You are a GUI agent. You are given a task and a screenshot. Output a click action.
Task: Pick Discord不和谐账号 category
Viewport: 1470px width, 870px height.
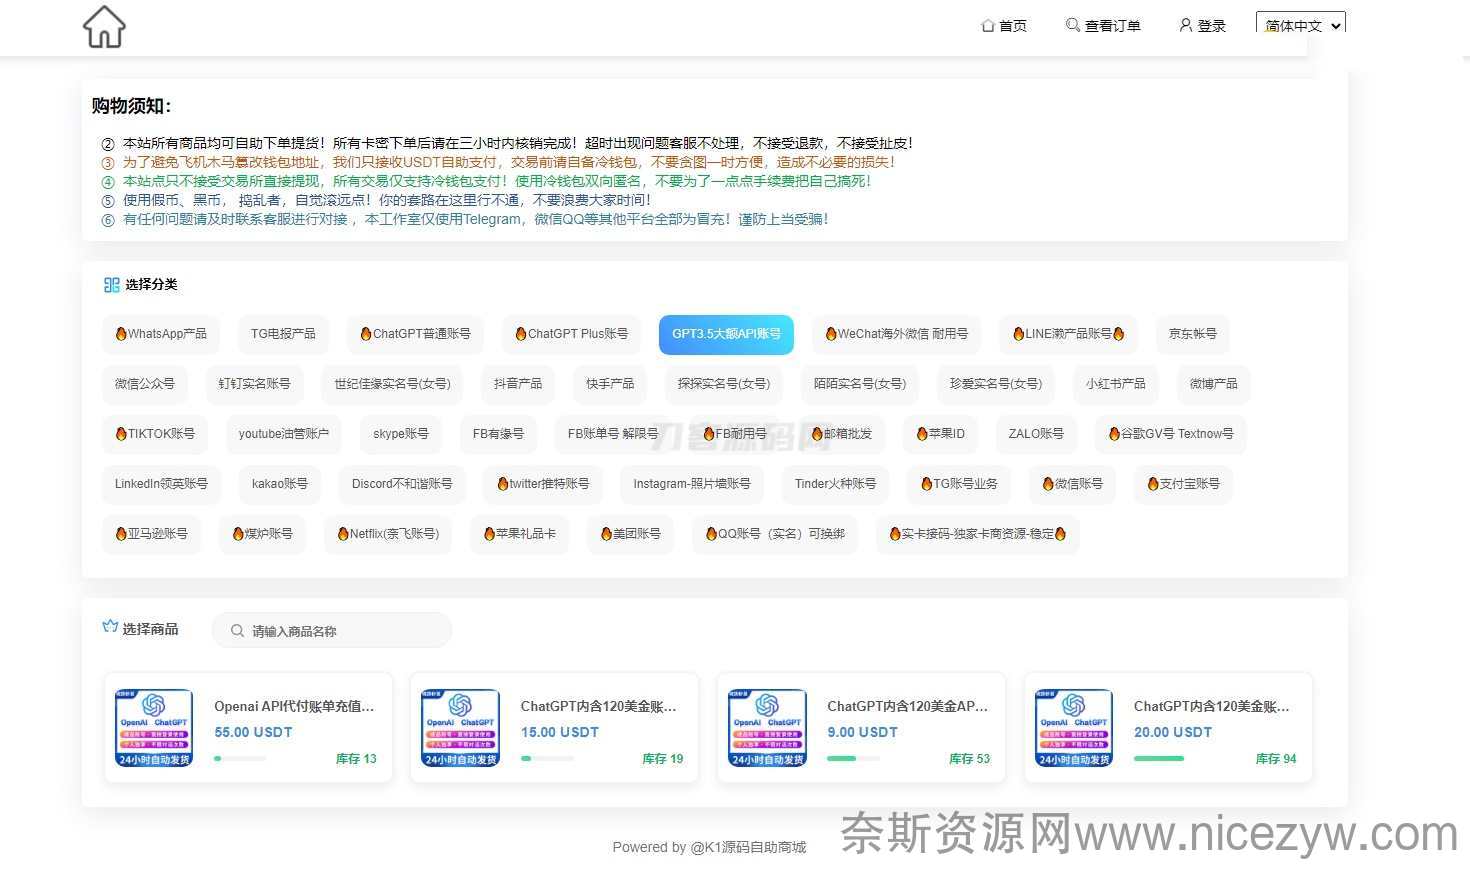click(x=402, y=484)
